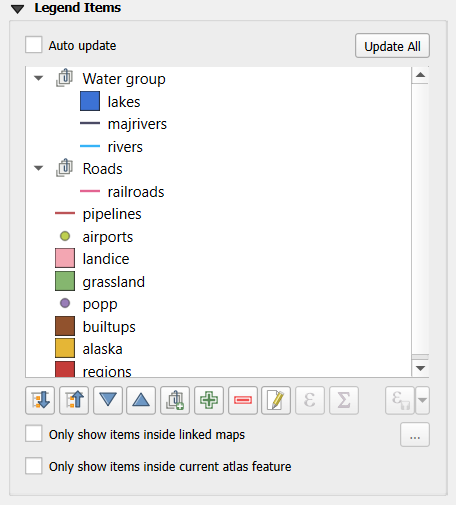Enable the Auto update checkbox
Image resolution: width=456 pixels, height=505 pixels.
(34, 45)
